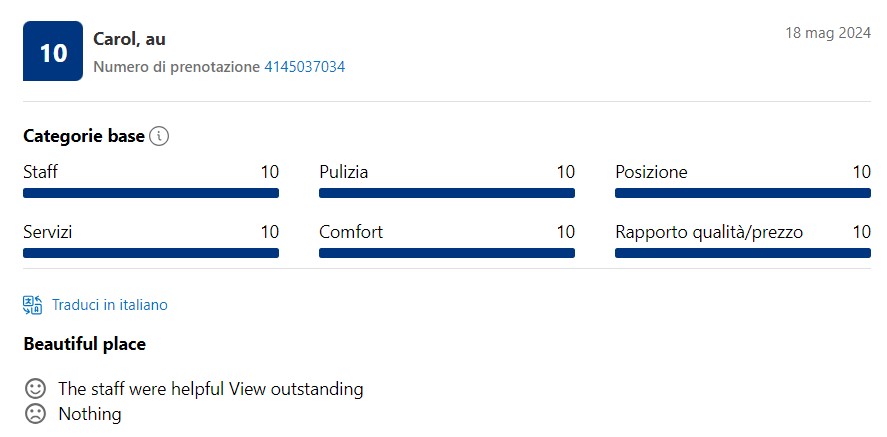Click the Pulizia rating bar
This screenshot has height=437, width=887.
[447, 193]
